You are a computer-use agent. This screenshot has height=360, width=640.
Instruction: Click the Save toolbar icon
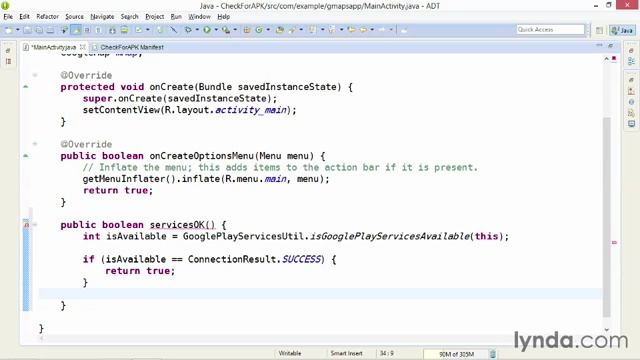tap(27, 30)
